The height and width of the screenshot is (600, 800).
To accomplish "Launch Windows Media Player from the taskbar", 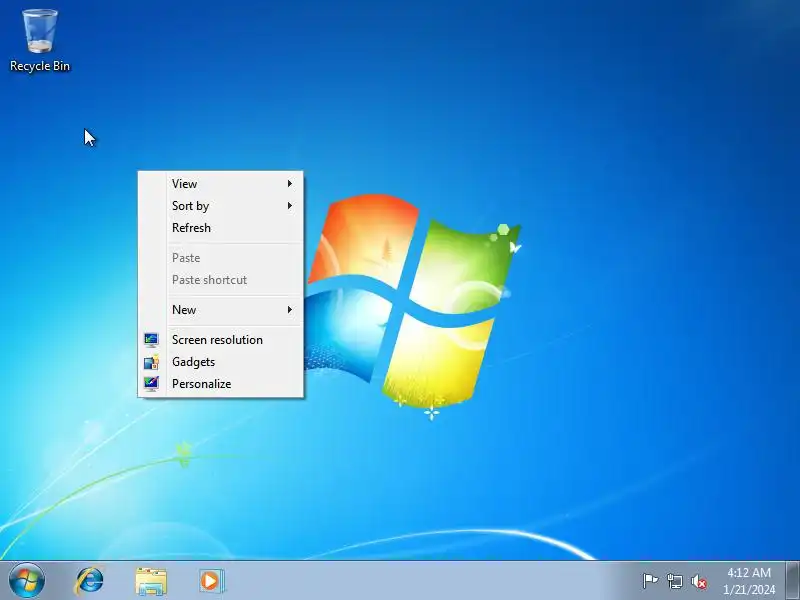I will tap(211, 581).
